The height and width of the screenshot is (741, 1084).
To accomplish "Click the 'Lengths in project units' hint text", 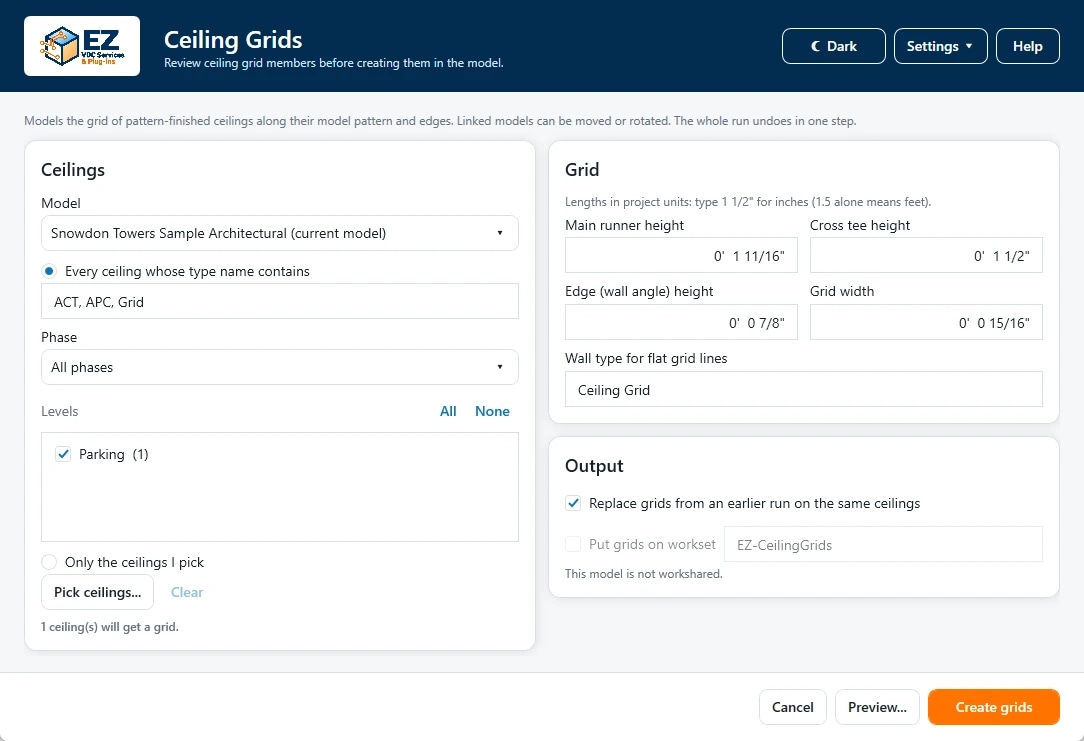I will 748,202.
